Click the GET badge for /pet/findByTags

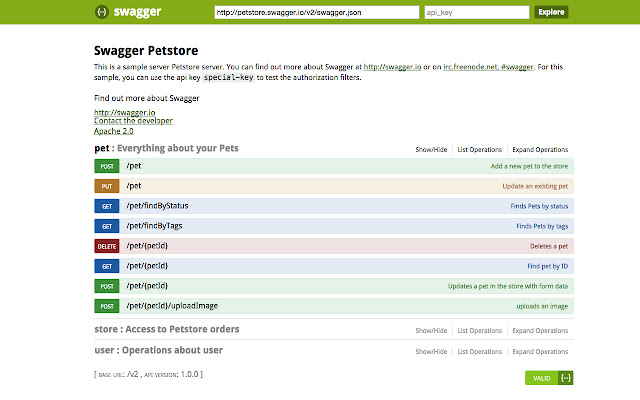click(x=107, y=226)
